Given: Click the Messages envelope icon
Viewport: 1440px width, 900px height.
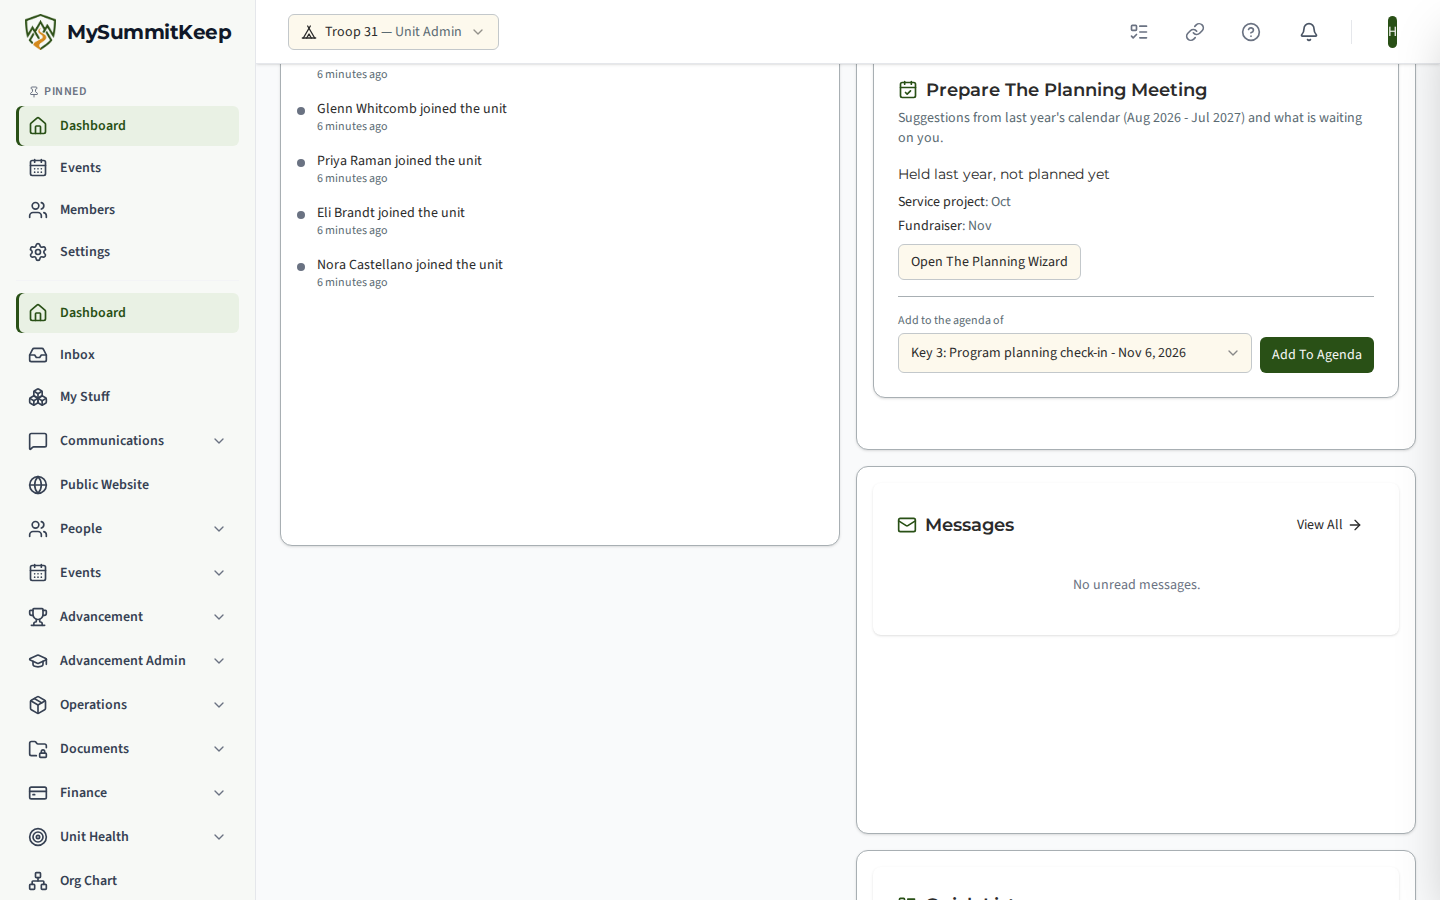Looking at the screenshot, I should [907, 525].
